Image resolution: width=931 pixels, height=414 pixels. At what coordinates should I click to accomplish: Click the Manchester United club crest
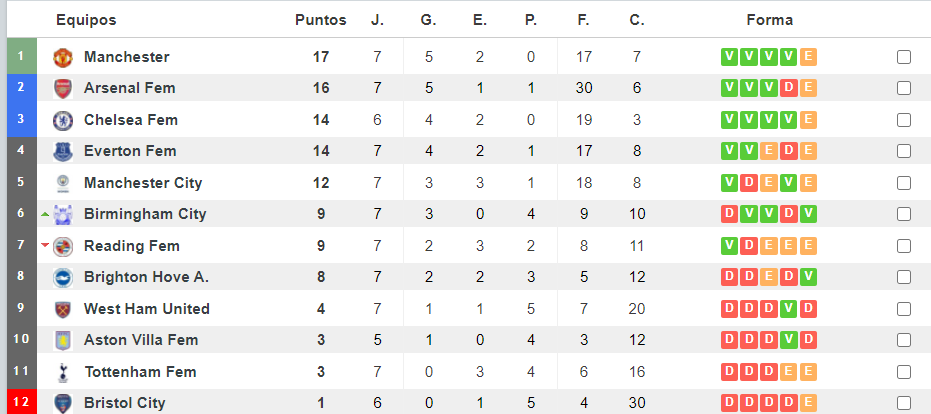pos(63,57)
